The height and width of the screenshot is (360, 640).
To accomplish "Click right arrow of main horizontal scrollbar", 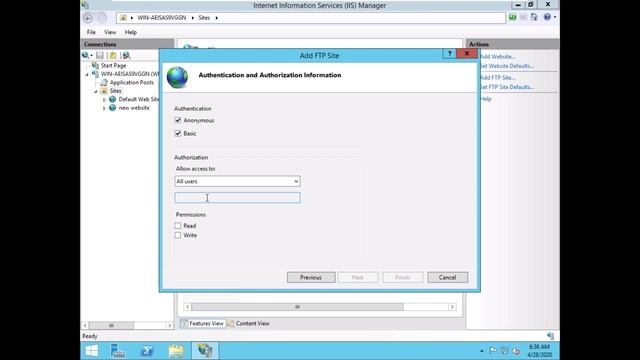I will click(x=452, y=307).
